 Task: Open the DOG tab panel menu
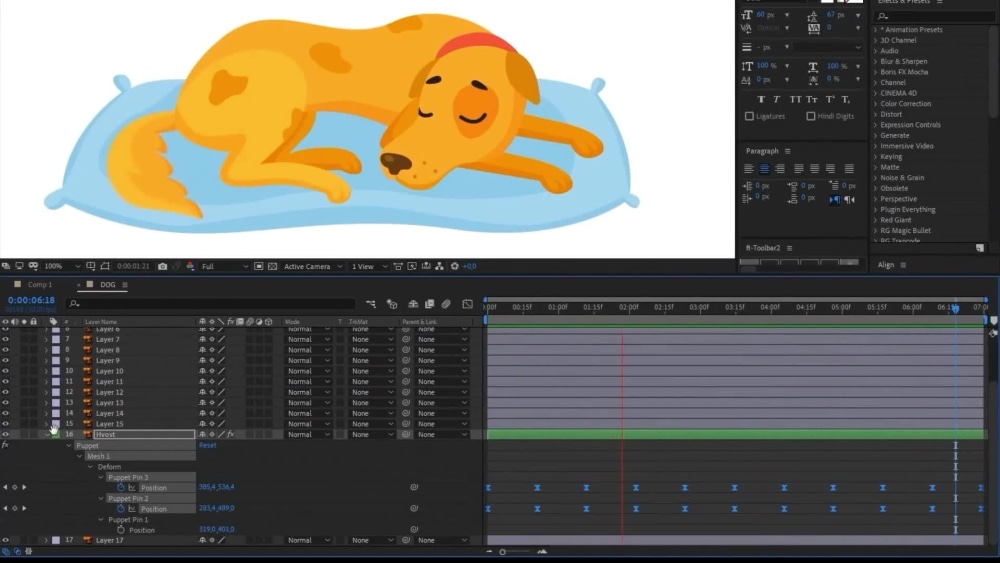pos(125,285)
